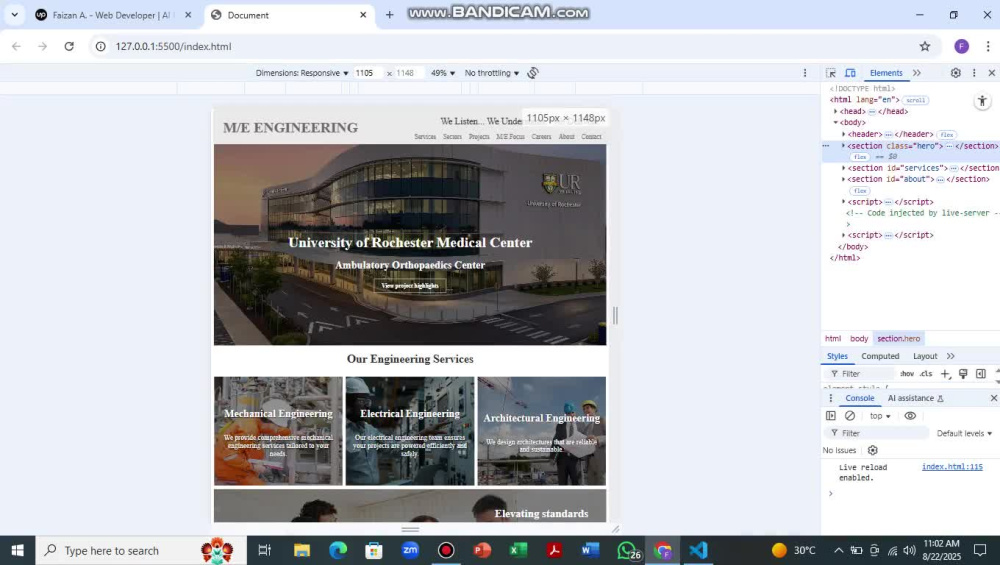Open DevTools settings gear at top
Viewport: 1000px width, 565px height.
(x=955, y=73)
